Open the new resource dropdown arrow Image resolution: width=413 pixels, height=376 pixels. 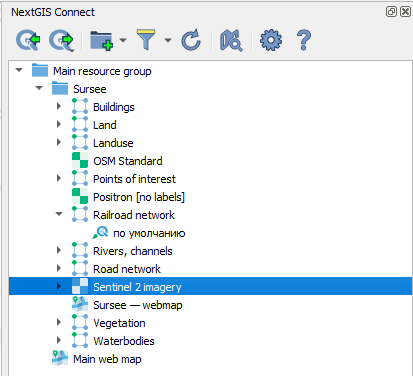(x=123, y=40)
